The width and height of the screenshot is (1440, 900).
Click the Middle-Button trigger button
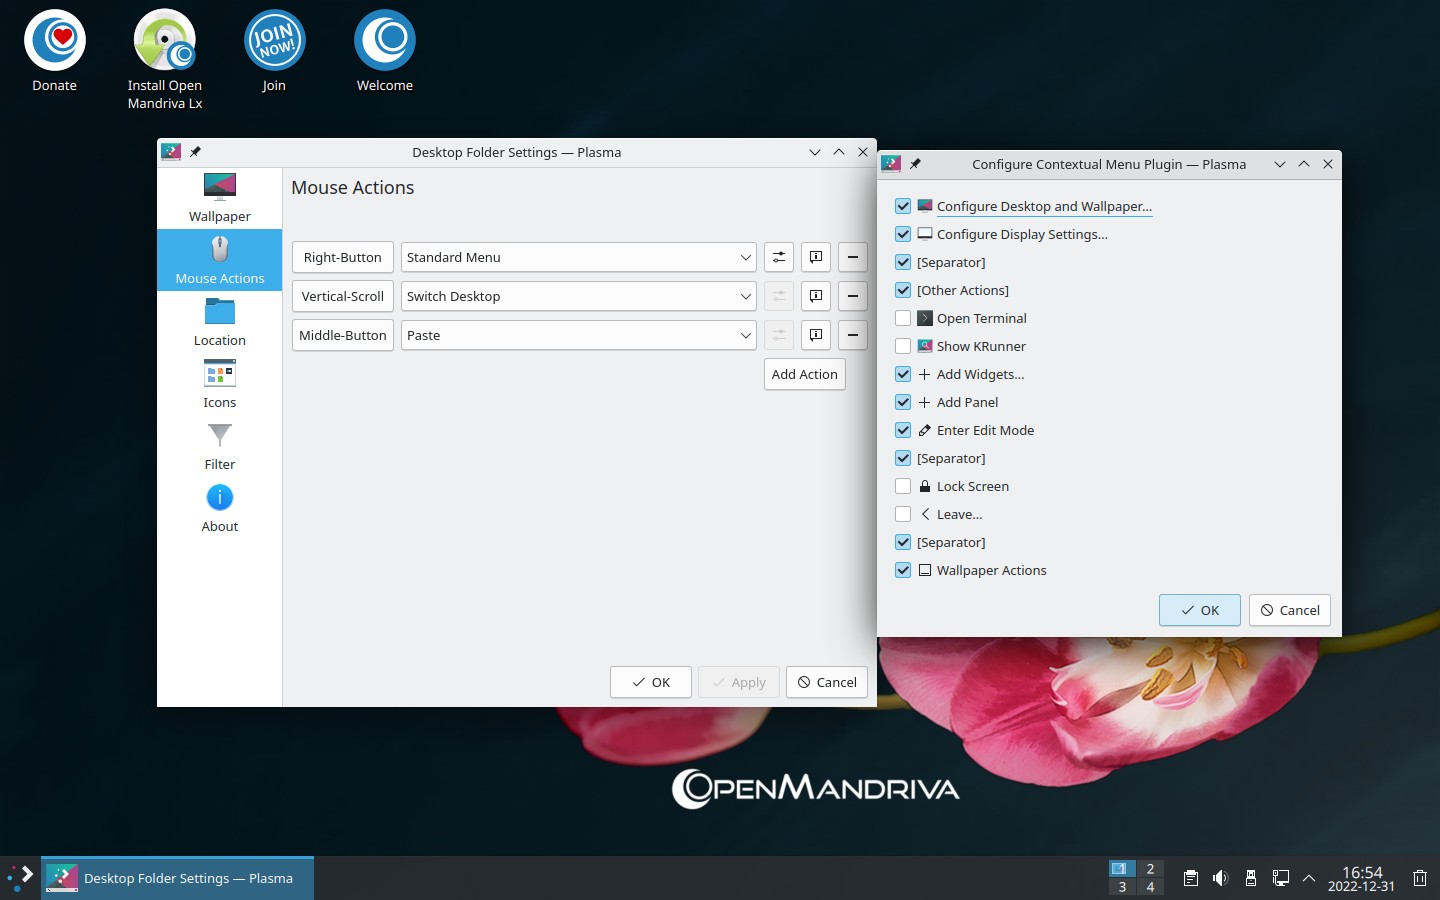pos(343,335)
